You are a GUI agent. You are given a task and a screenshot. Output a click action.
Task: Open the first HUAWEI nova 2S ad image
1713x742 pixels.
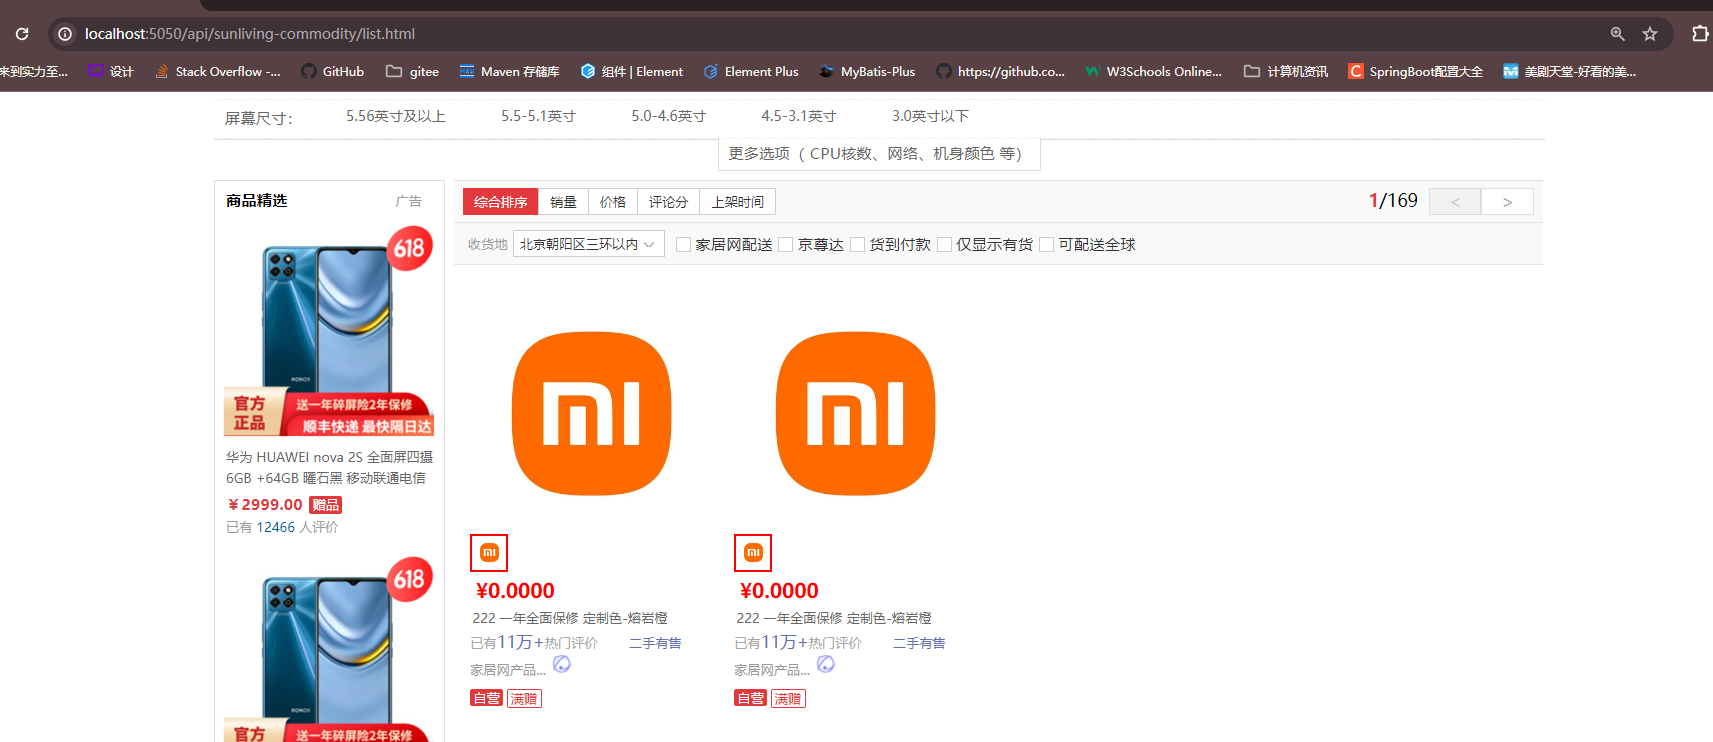tap(329, 332)
